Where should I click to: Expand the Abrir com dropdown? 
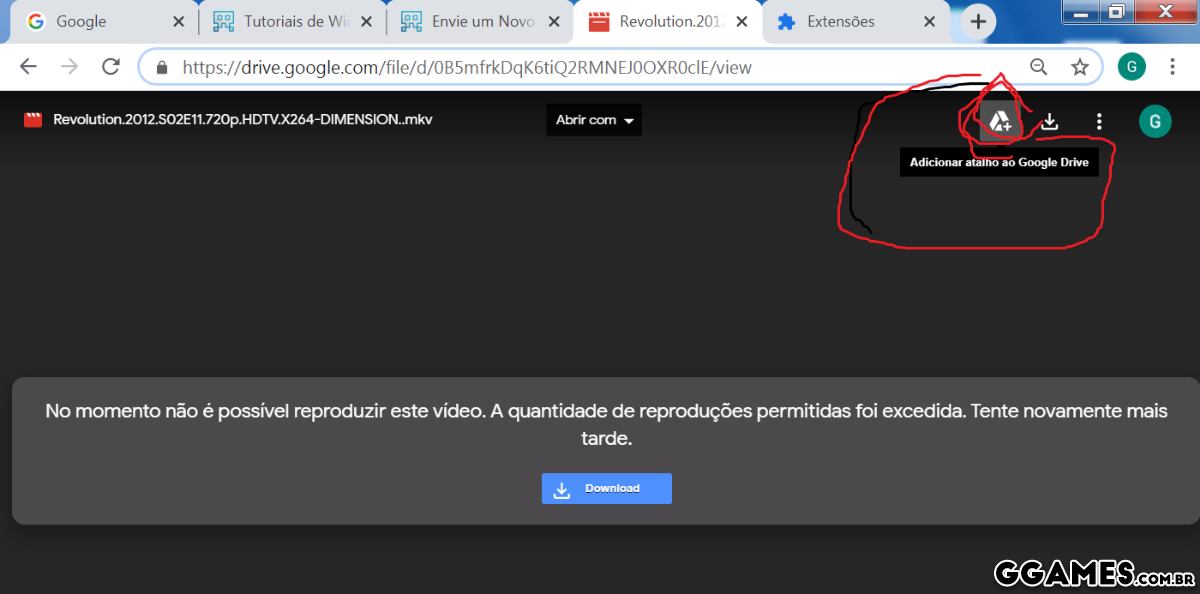tap(595, 120)
